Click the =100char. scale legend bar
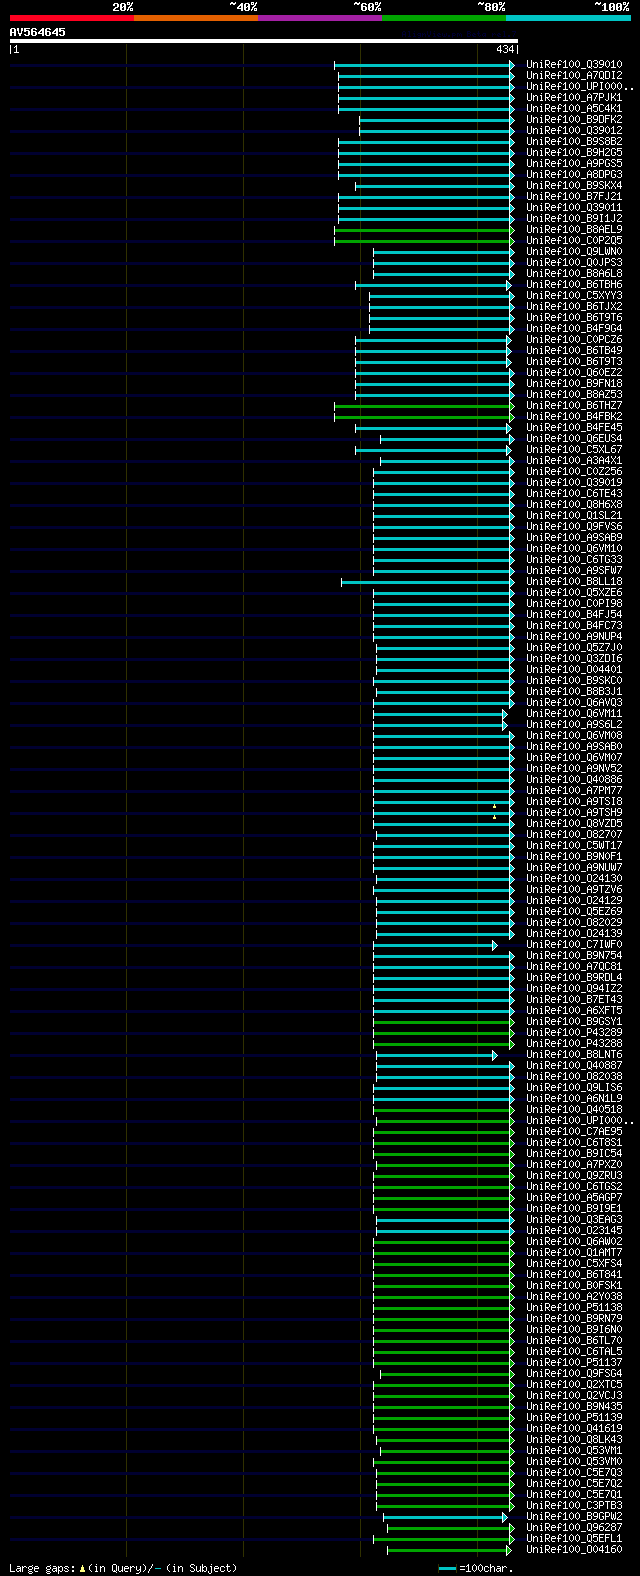640x1576 pixels. click(447, 1569)
